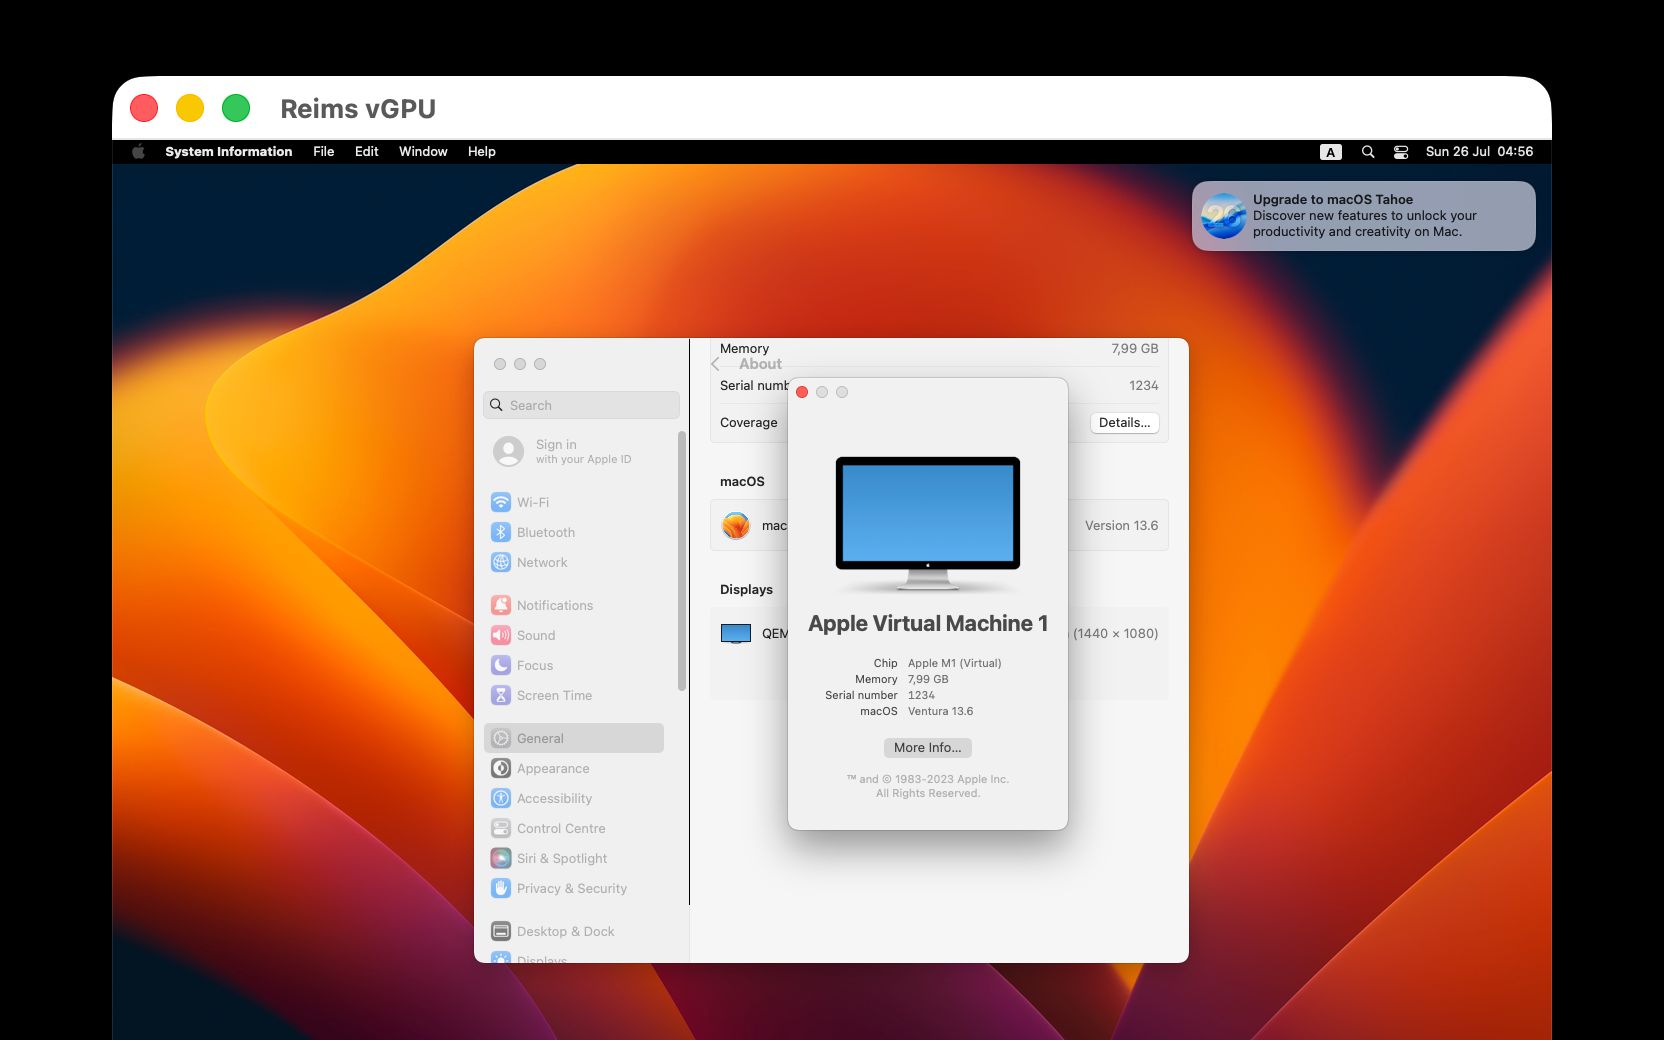Click the Search field in System Settings
Image resolution: width=1664 pixels, height=1040 pixels.
pyautogui.click(x=581, y=405)
